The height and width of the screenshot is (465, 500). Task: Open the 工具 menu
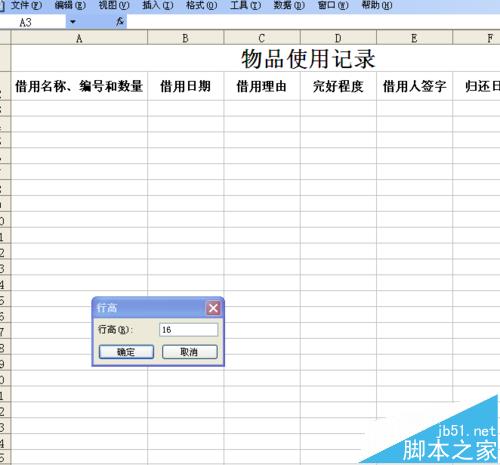245,5
